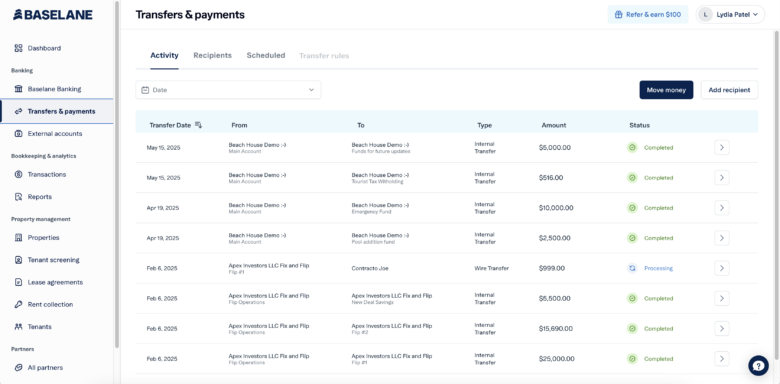This screenshot has width=780, height=384.
Task: Click the Status column header
Action: [x=639, y=125]
